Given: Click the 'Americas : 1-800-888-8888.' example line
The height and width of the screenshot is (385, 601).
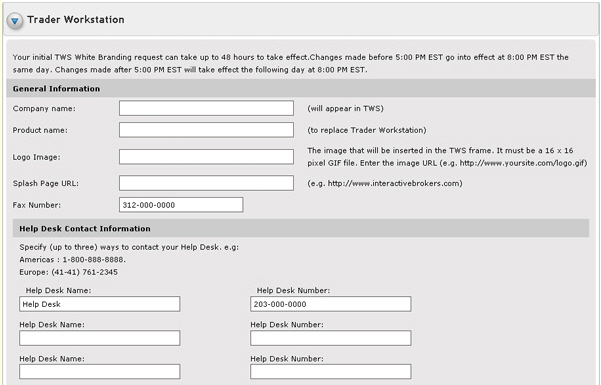Looking at the screenshot, I should click(72, 260).
